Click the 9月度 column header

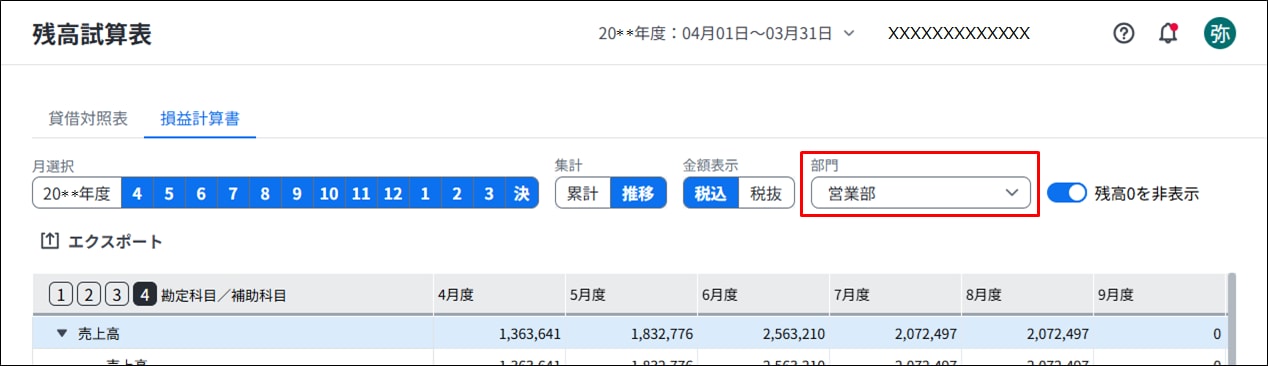point(1159,295)
